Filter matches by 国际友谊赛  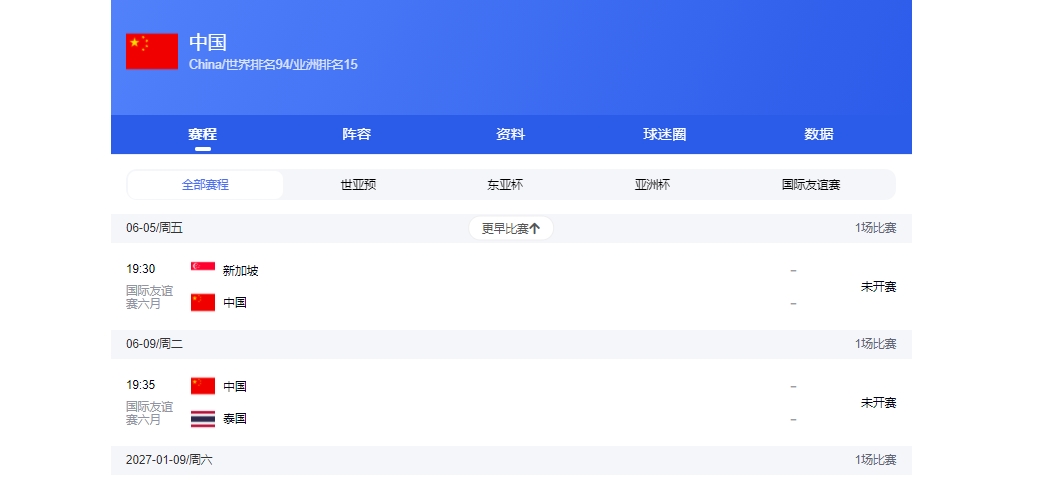click(811, 185)
